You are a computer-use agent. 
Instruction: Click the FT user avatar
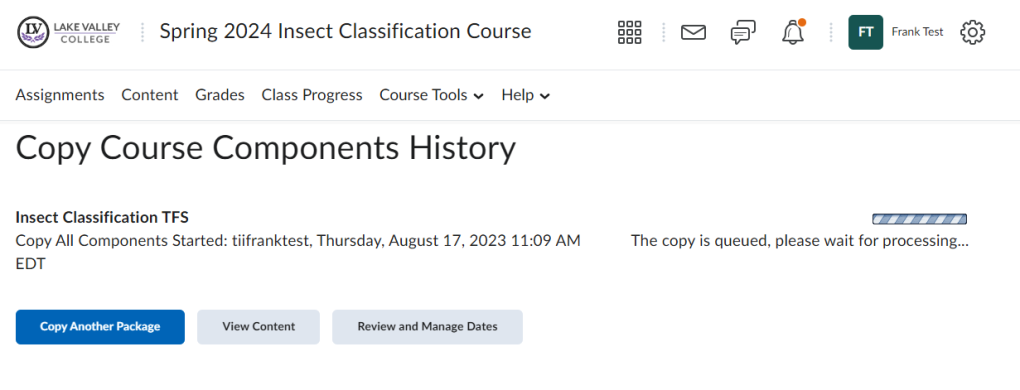tap(865, 32)
